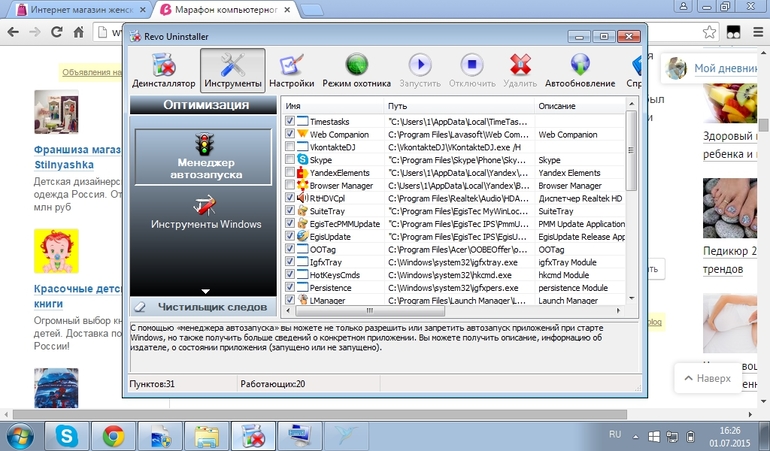The width and height of the screenshot is (770, 451).
Task: Click the Web Companion entry icon
Action: [x=302, y=134]
